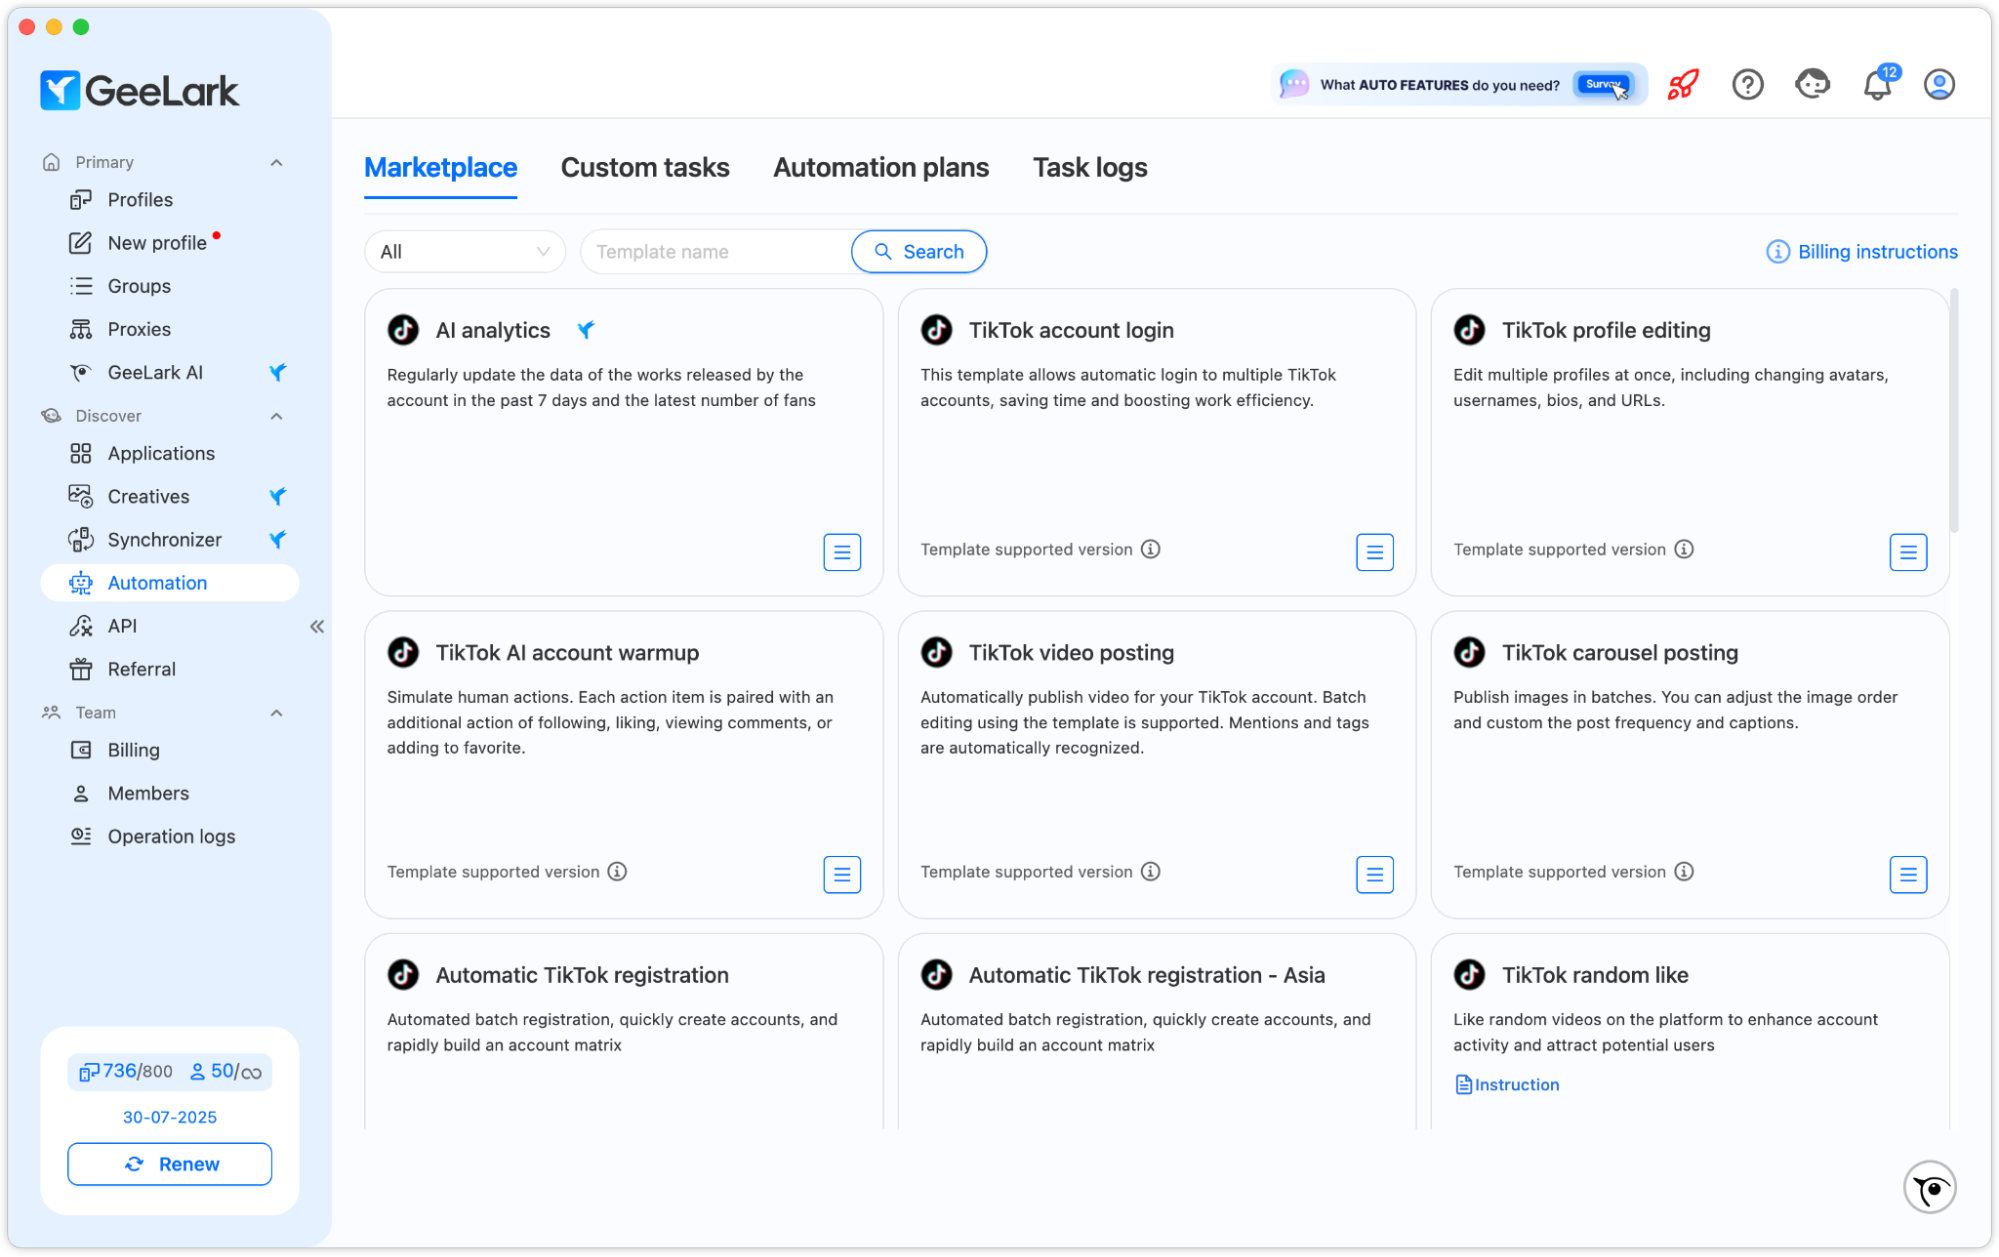
Task: Click chat bubble icon in survey banner
Action: click(x=1294, y=84)
